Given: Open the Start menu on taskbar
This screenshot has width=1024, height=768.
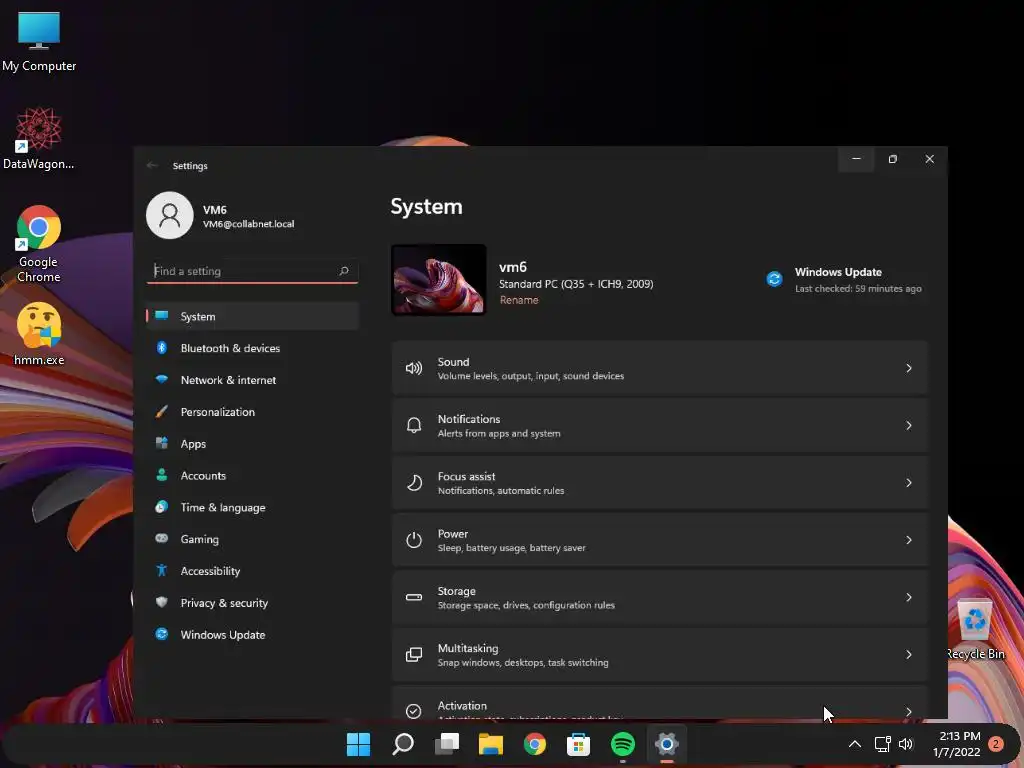Looking at the screenshot, I should pyautogui.click(x=359, y=744).
